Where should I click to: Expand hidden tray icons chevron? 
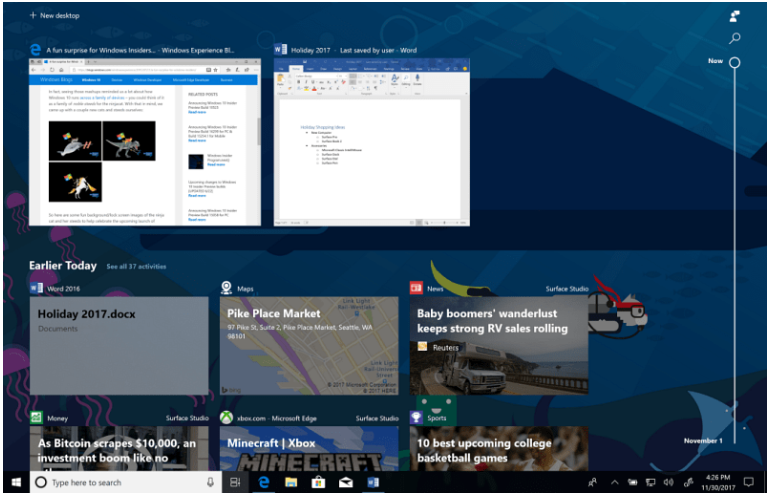click(615, 482)
